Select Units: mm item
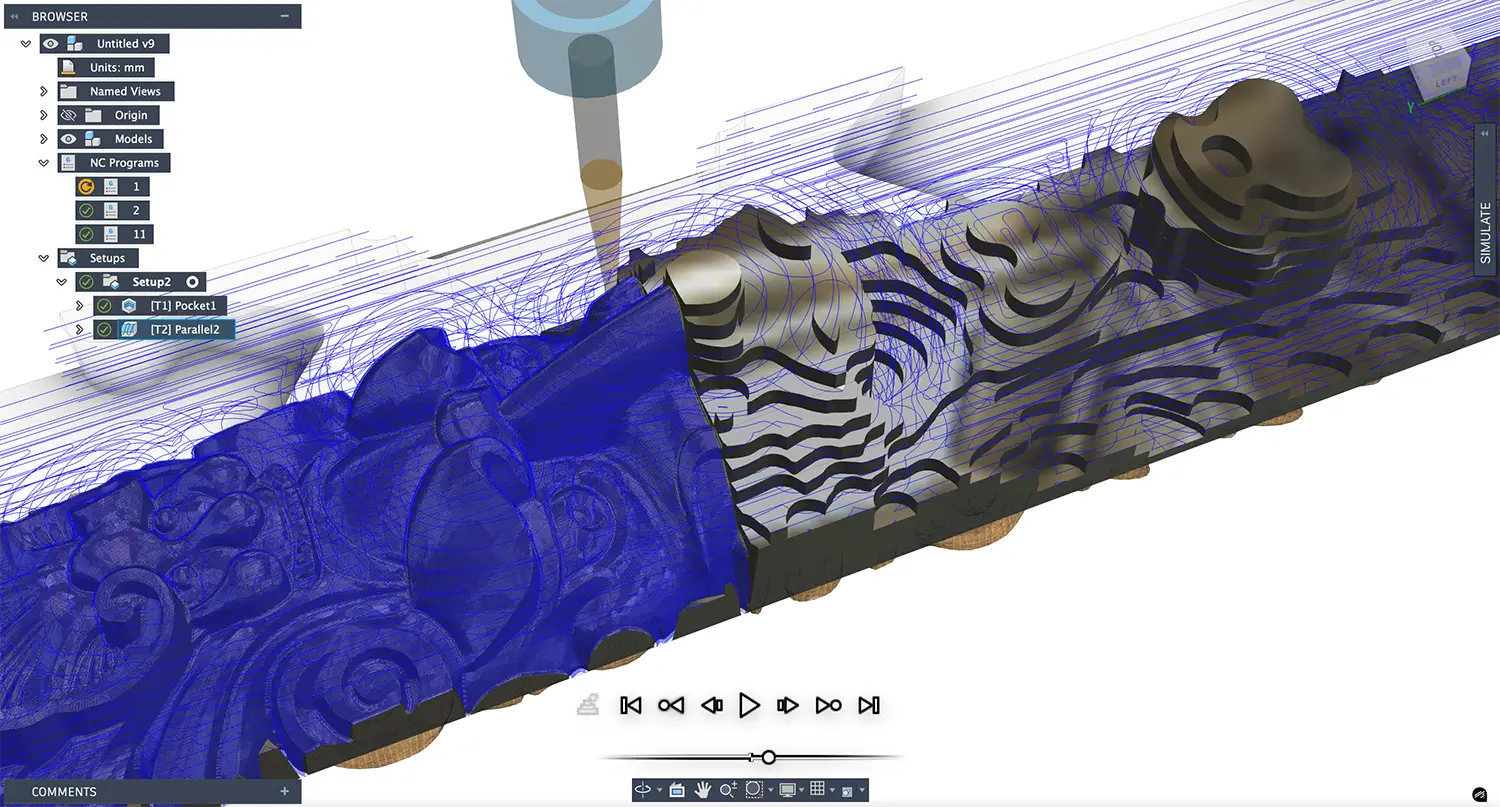The height and width of the screenshot is (807, 1500). coord(106,67)
